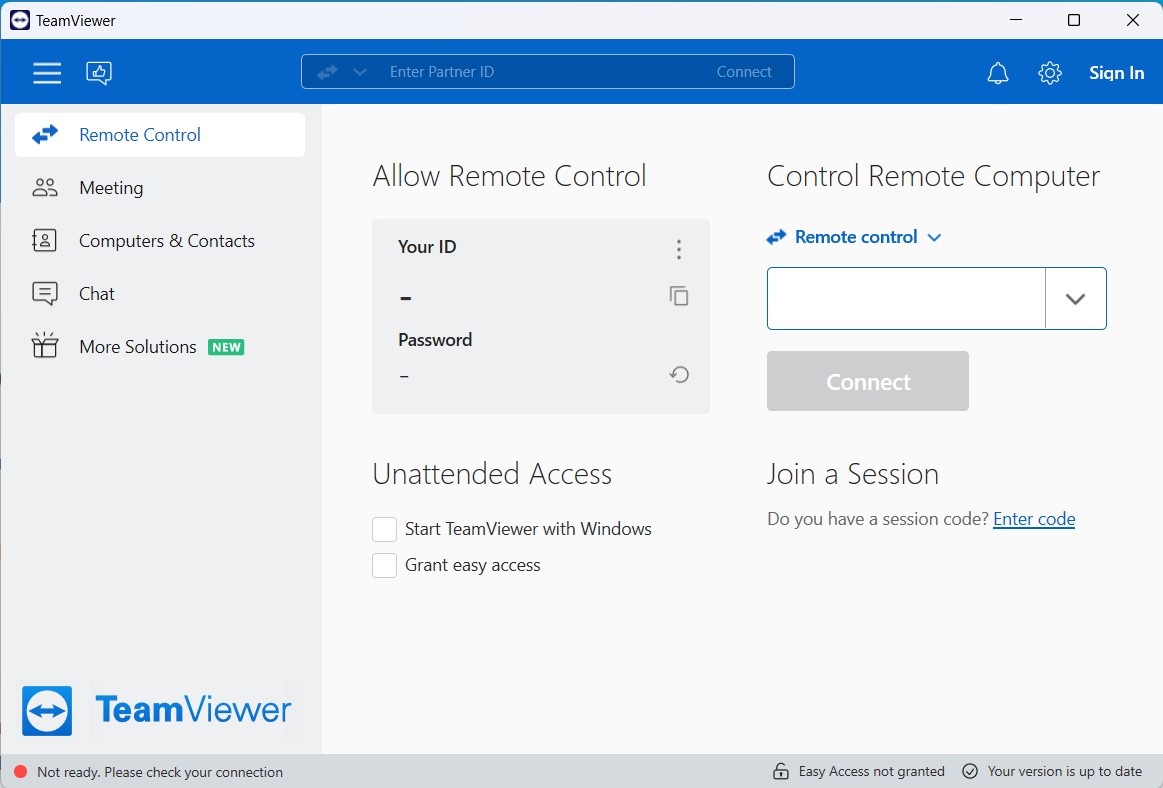1163x788 pixels.
Task: Maximize the TeamViewer window
Action: [x=1073, y=20]
